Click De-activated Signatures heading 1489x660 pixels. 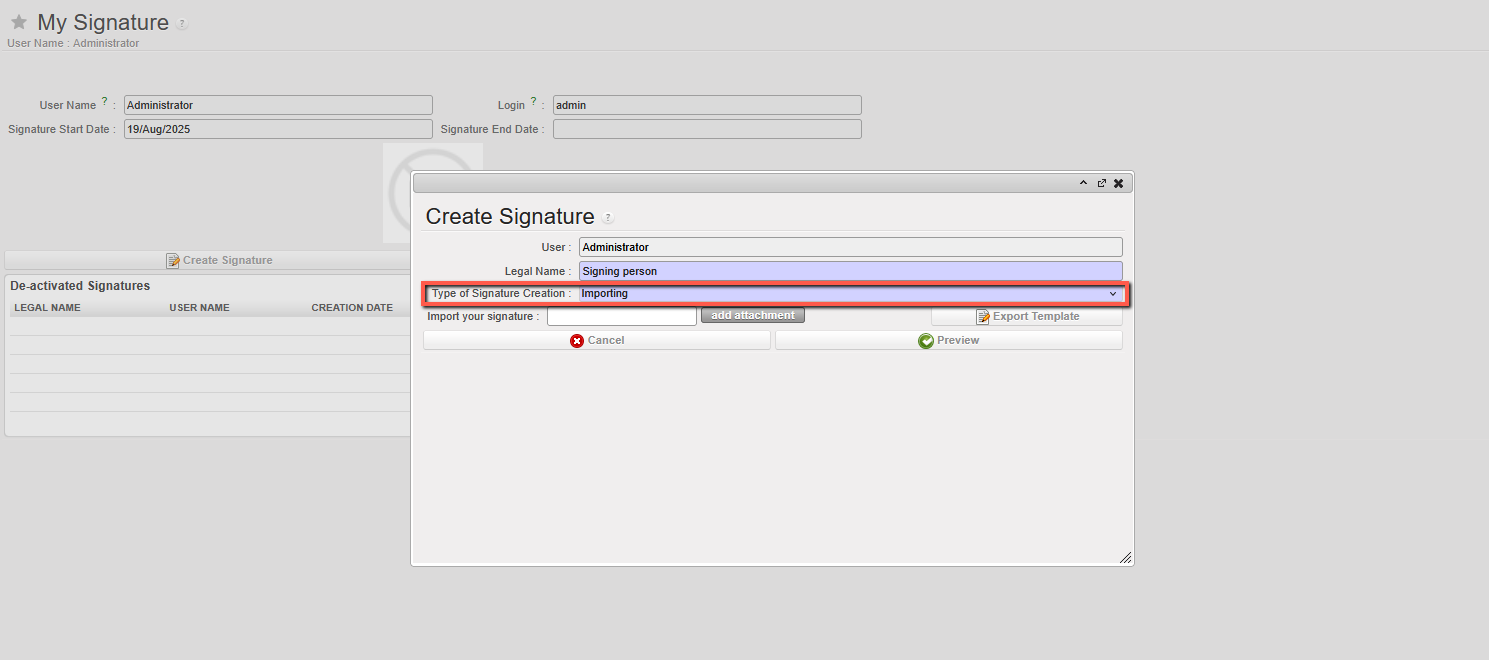tap(80, 286)
